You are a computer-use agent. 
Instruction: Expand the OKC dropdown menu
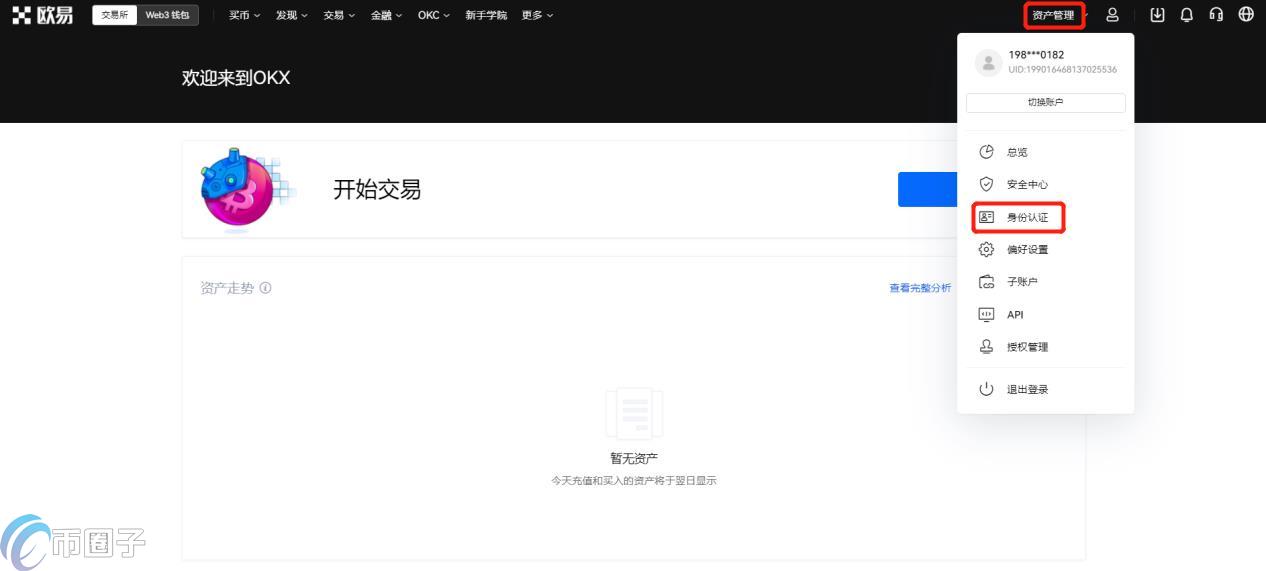pyautogui.click(x=434, y=15)
